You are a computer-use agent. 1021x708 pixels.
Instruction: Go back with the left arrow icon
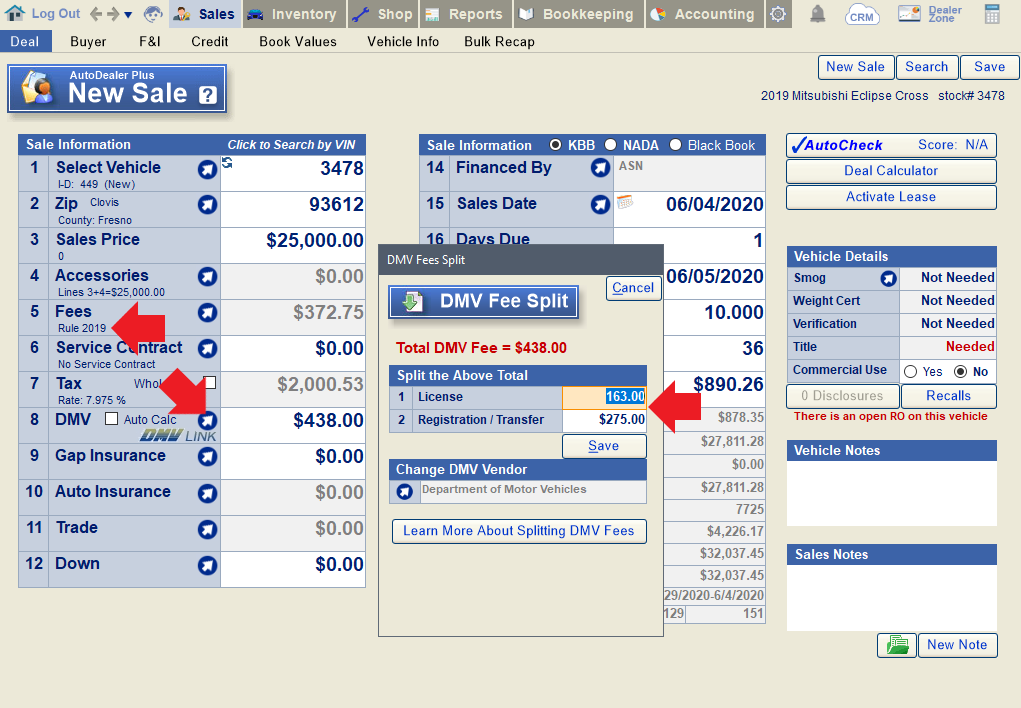tap(96, 14)
